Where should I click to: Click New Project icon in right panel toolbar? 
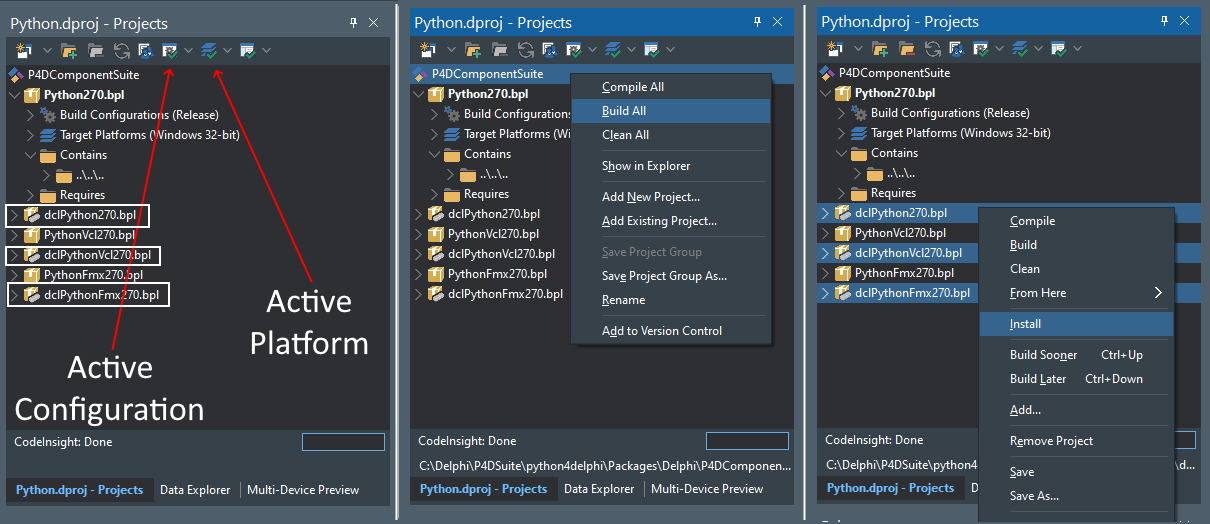[x=834, y=48]
